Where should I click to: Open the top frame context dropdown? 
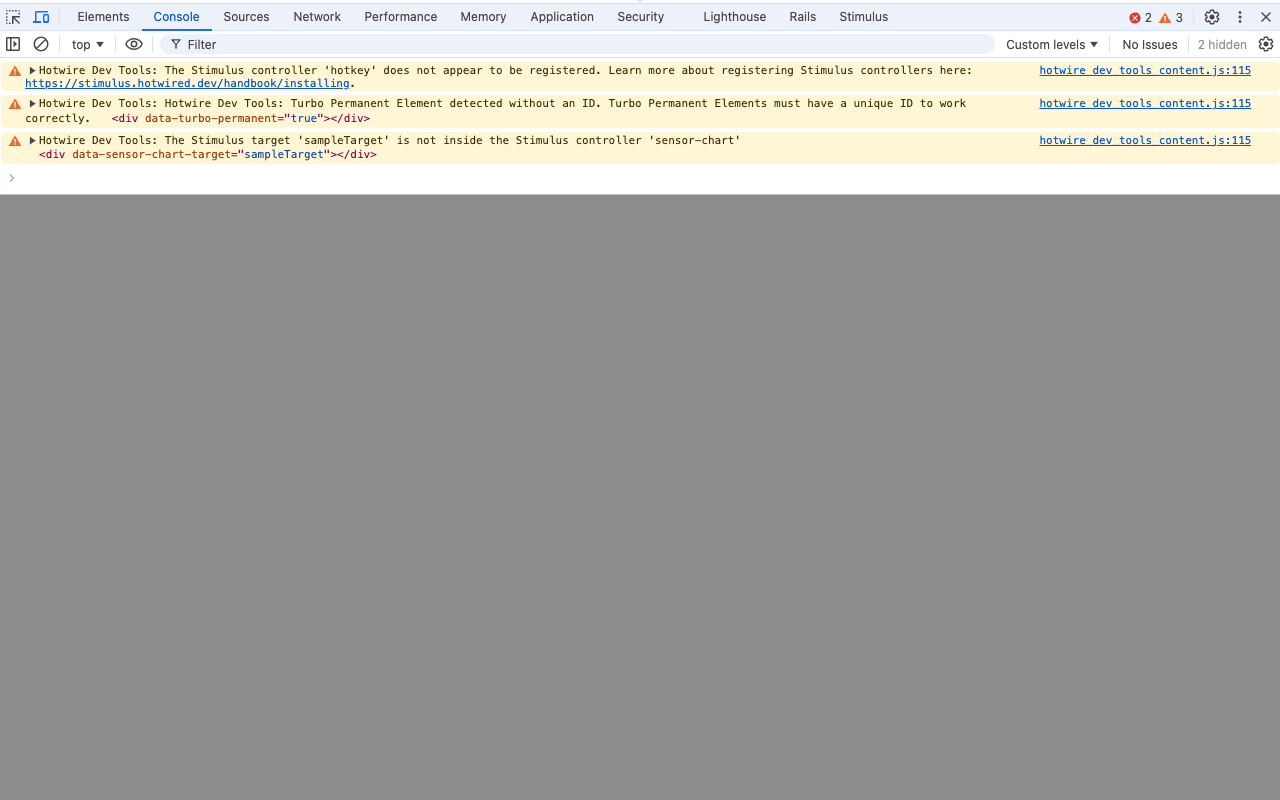point(86,44)
